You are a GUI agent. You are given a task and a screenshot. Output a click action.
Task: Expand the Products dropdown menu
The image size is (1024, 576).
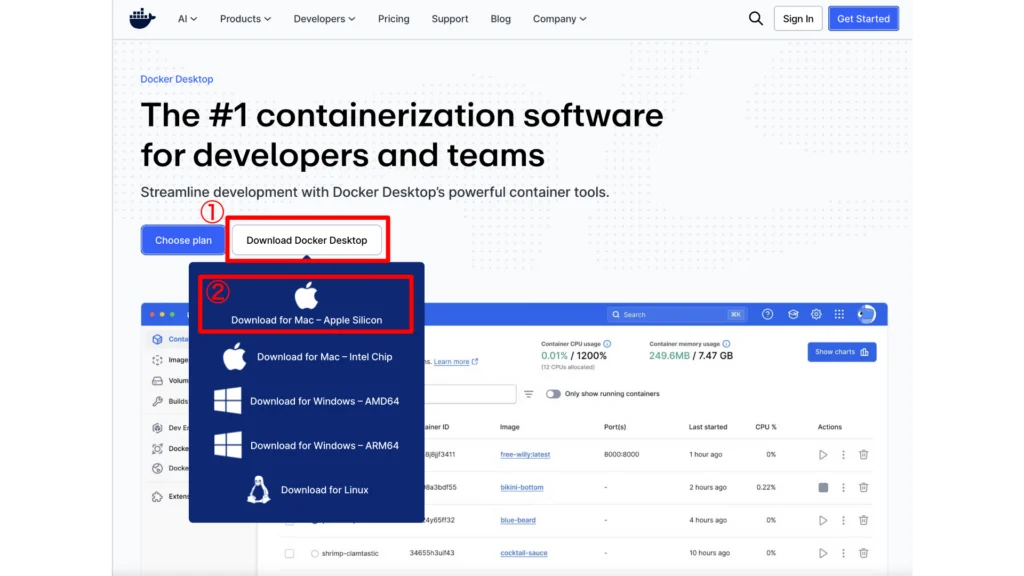tap(245, 19)
